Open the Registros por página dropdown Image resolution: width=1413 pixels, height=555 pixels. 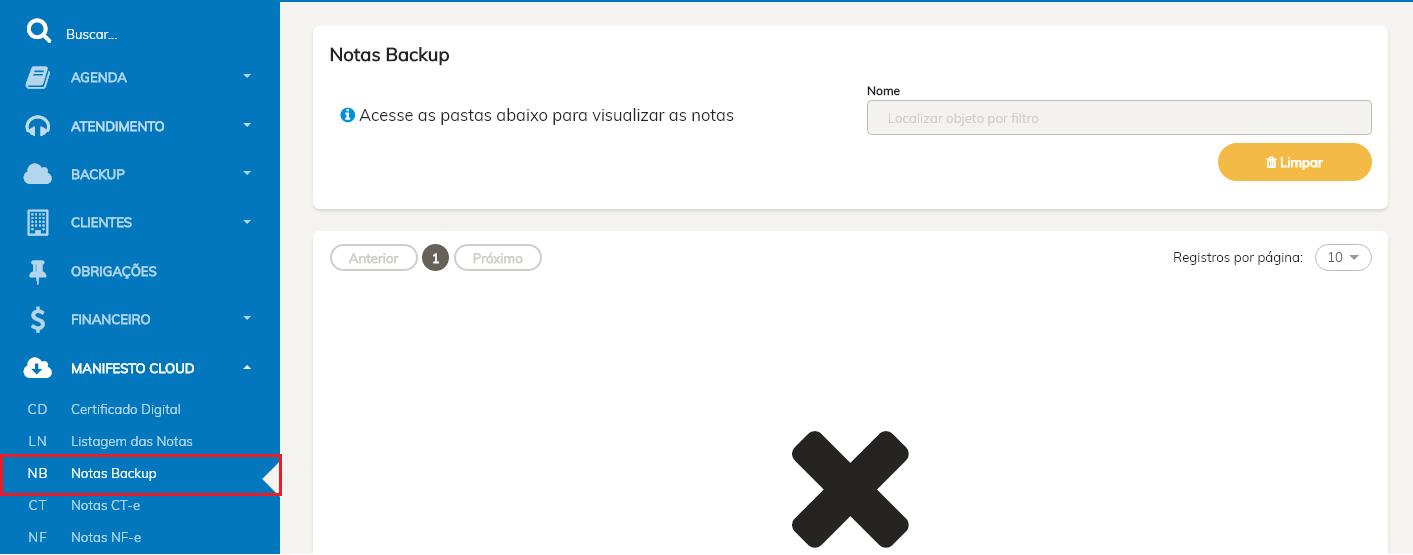pos(1343,258)
